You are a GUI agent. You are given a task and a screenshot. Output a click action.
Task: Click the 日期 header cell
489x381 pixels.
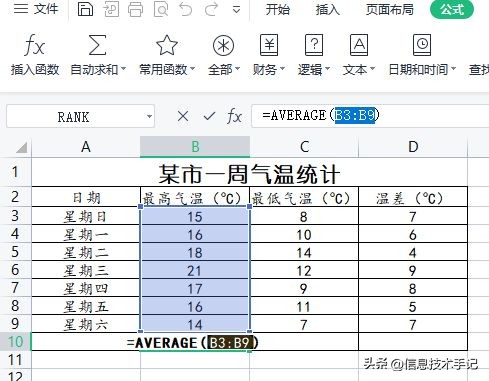click(x=86, y=198)
